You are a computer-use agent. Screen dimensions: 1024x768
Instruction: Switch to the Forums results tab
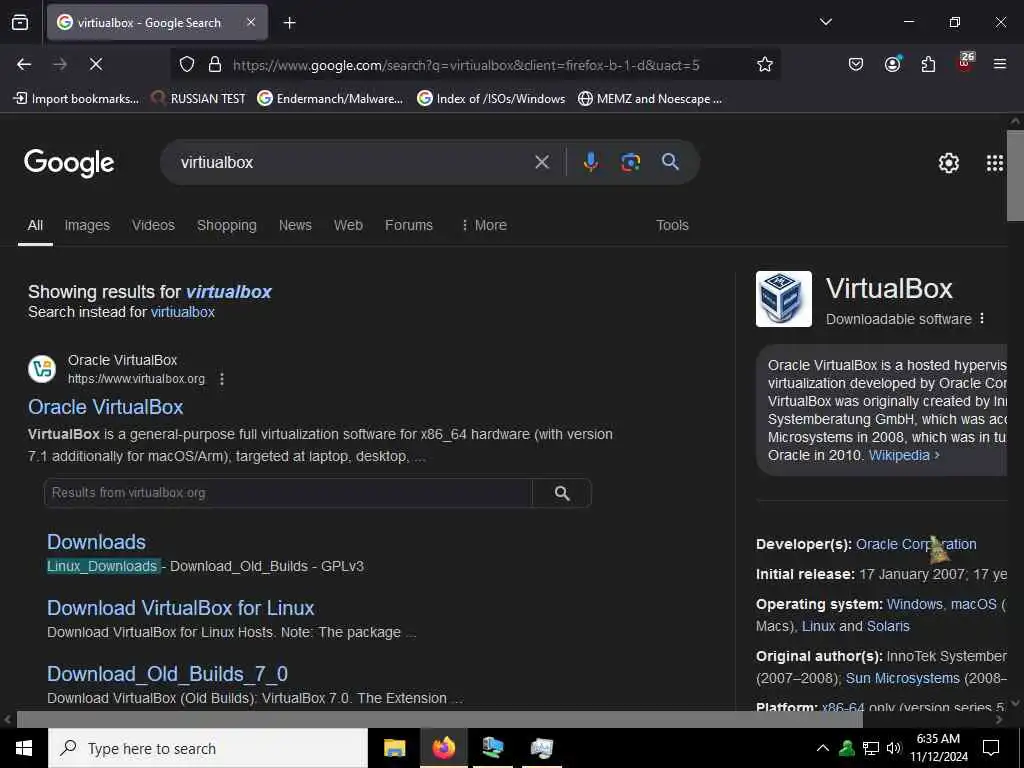tap(409, 225)
